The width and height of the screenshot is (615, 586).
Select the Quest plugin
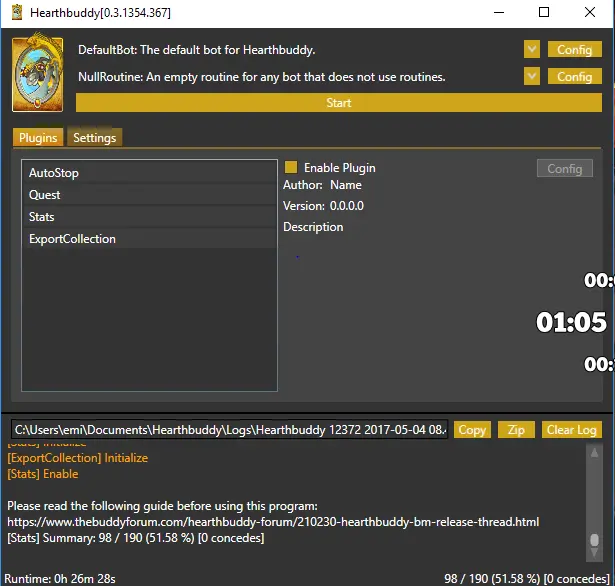[x=148, y=195]
